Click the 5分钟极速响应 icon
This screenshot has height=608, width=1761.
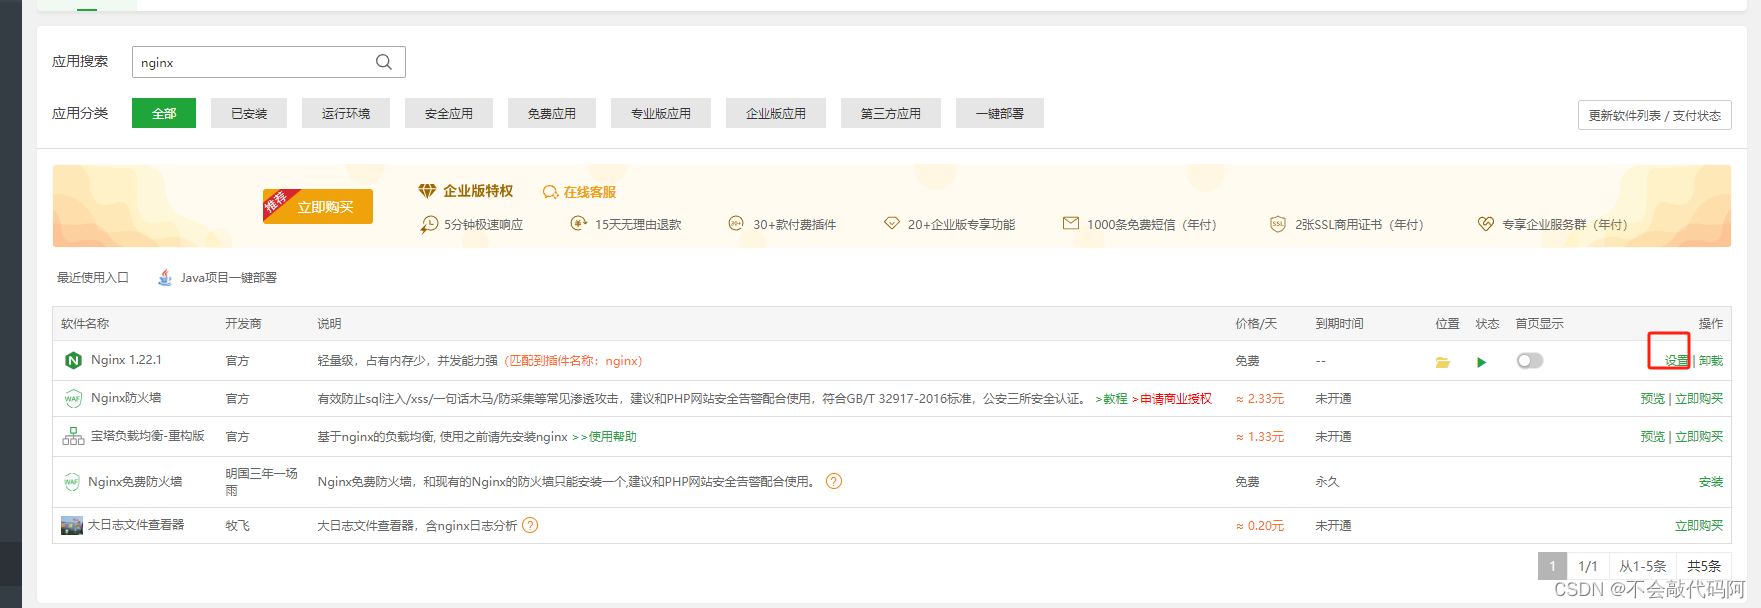tap(429, 224)
